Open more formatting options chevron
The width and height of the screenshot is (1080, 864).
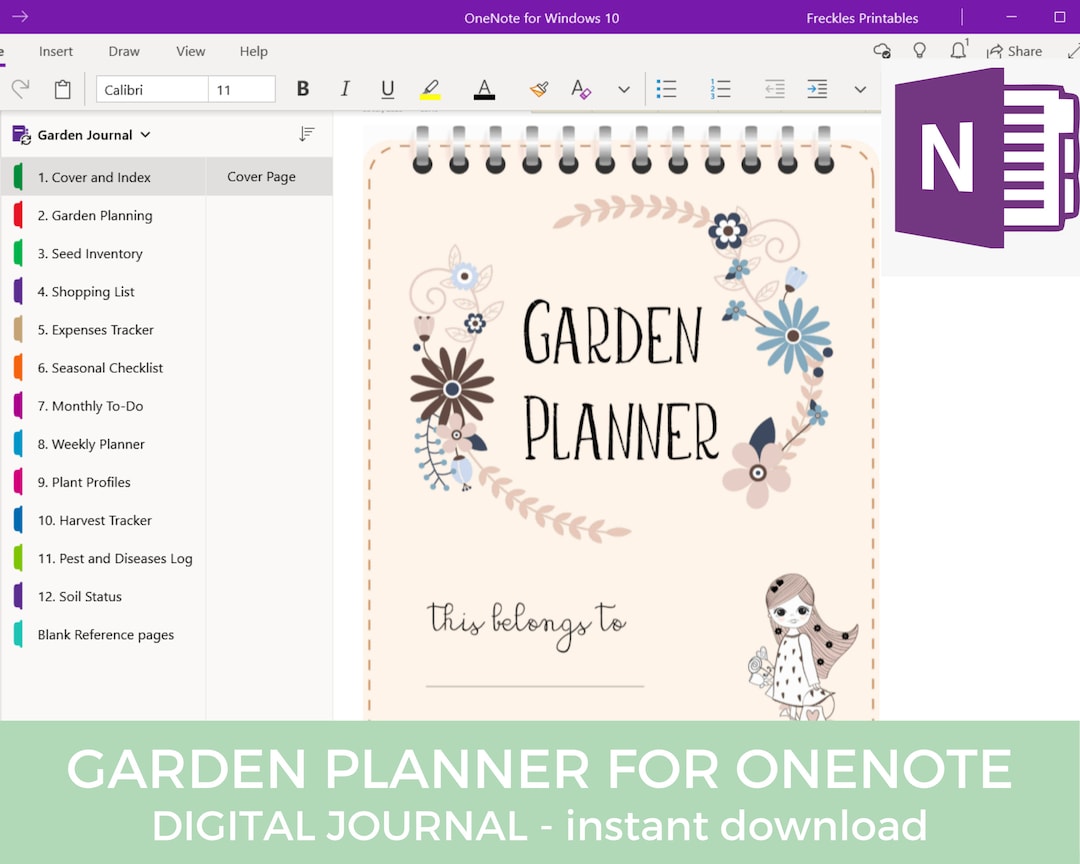[860, 89]
